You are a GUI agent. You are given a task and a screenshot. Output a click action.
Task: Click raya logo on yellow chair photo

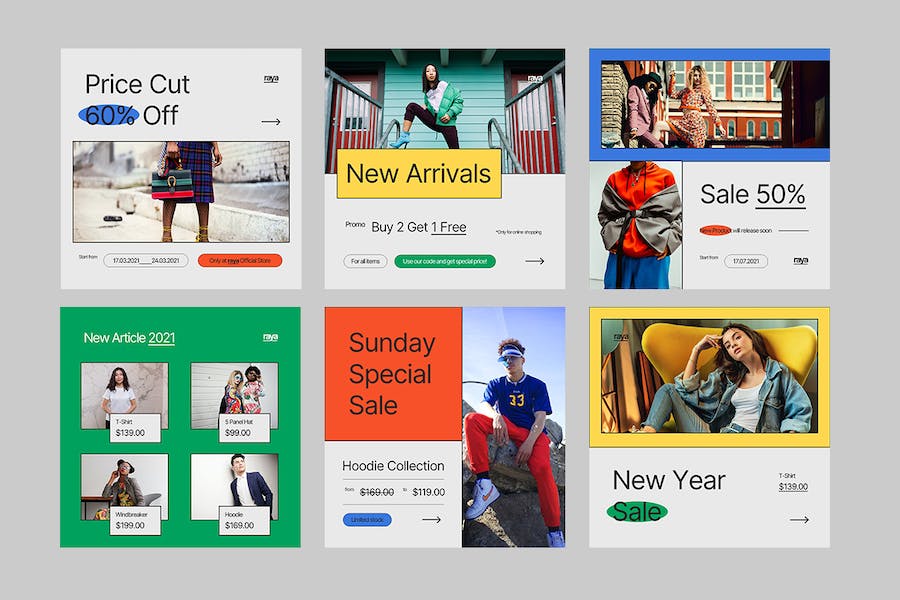tap(623, 338)
